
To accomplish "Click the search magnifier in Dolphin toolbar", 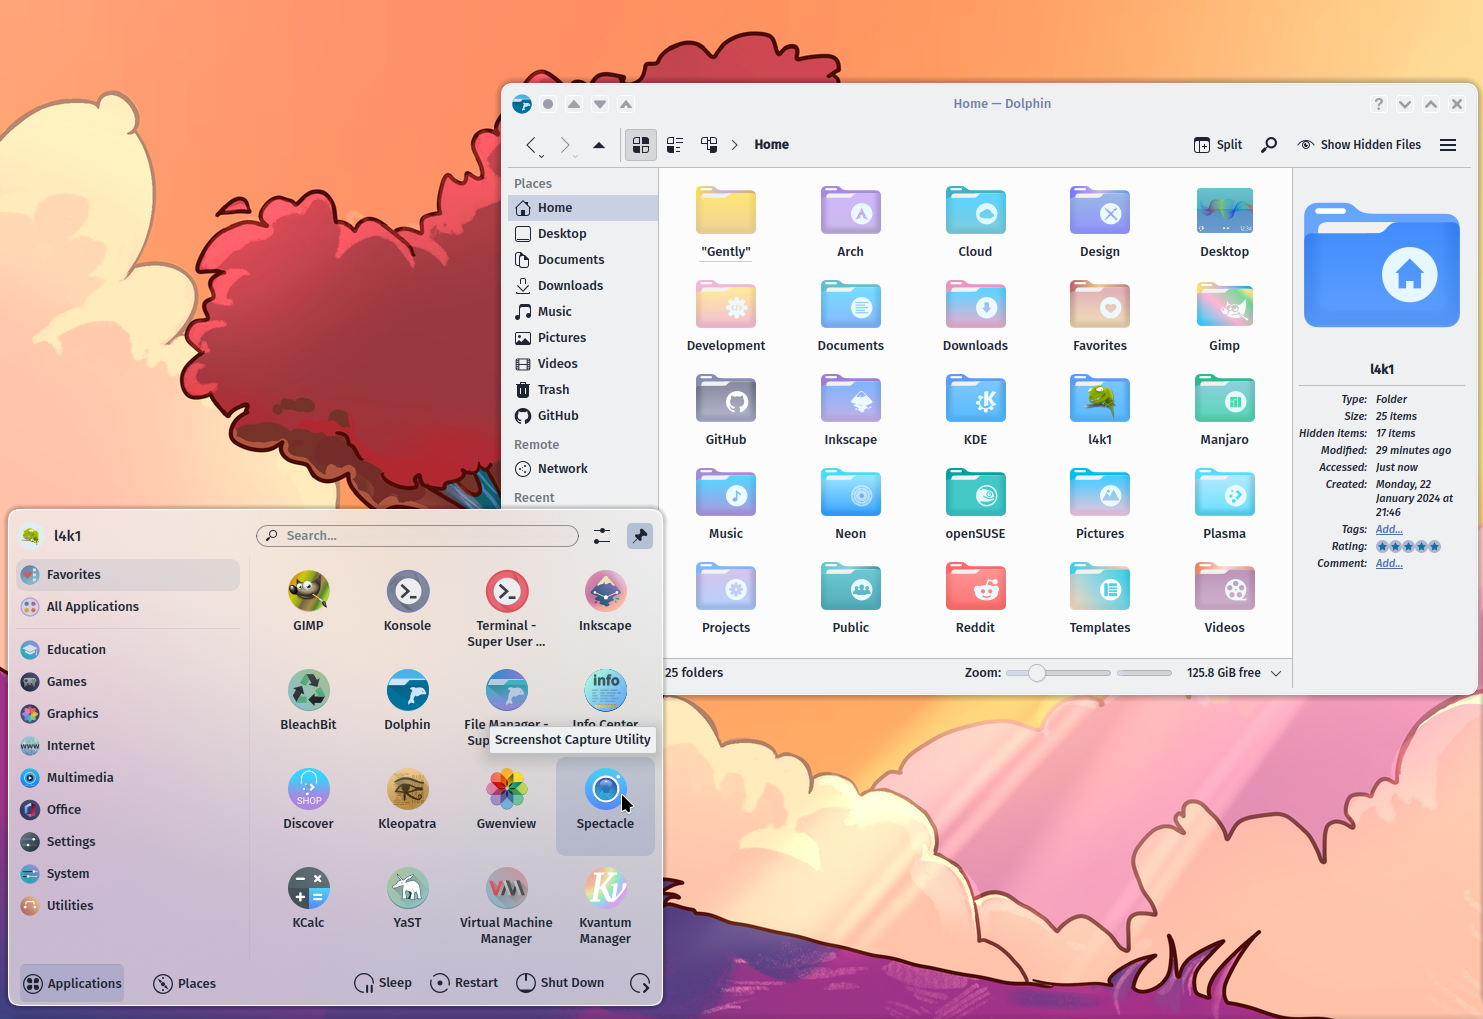I will [1269, 145].
